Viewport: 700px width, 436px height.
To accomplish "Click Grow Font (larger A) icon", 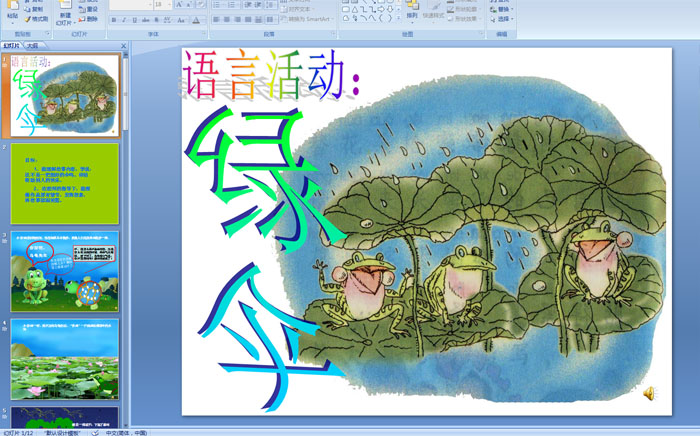I will (x=179, y=5).
